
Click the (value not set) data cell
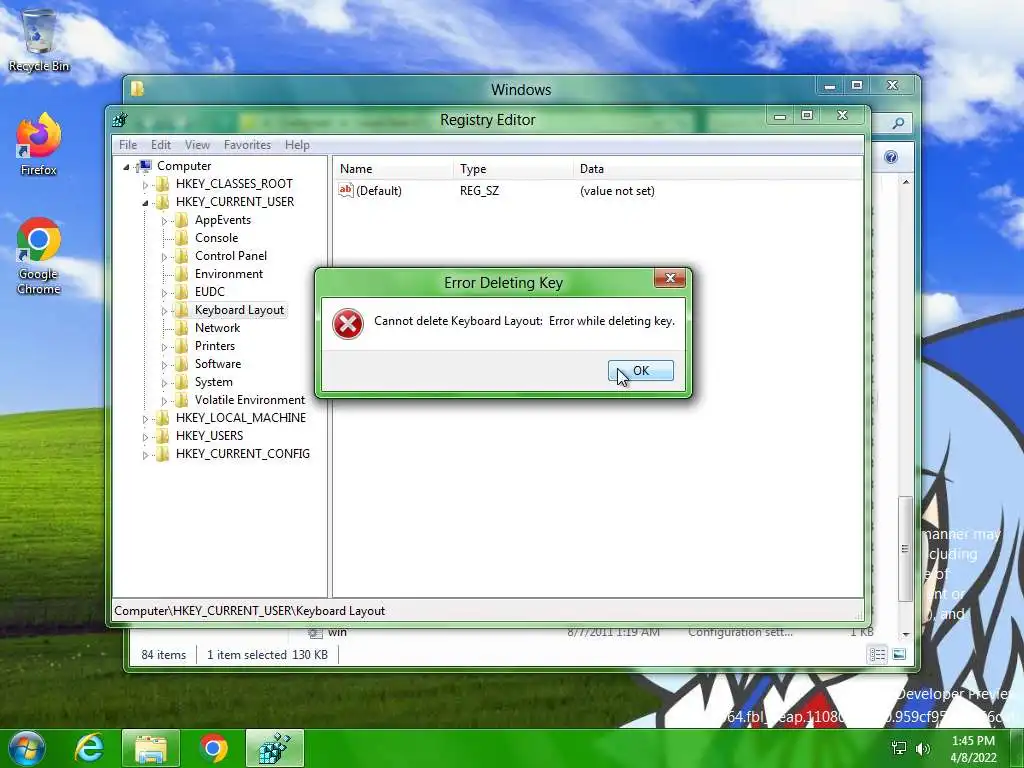tap(617, 191)
